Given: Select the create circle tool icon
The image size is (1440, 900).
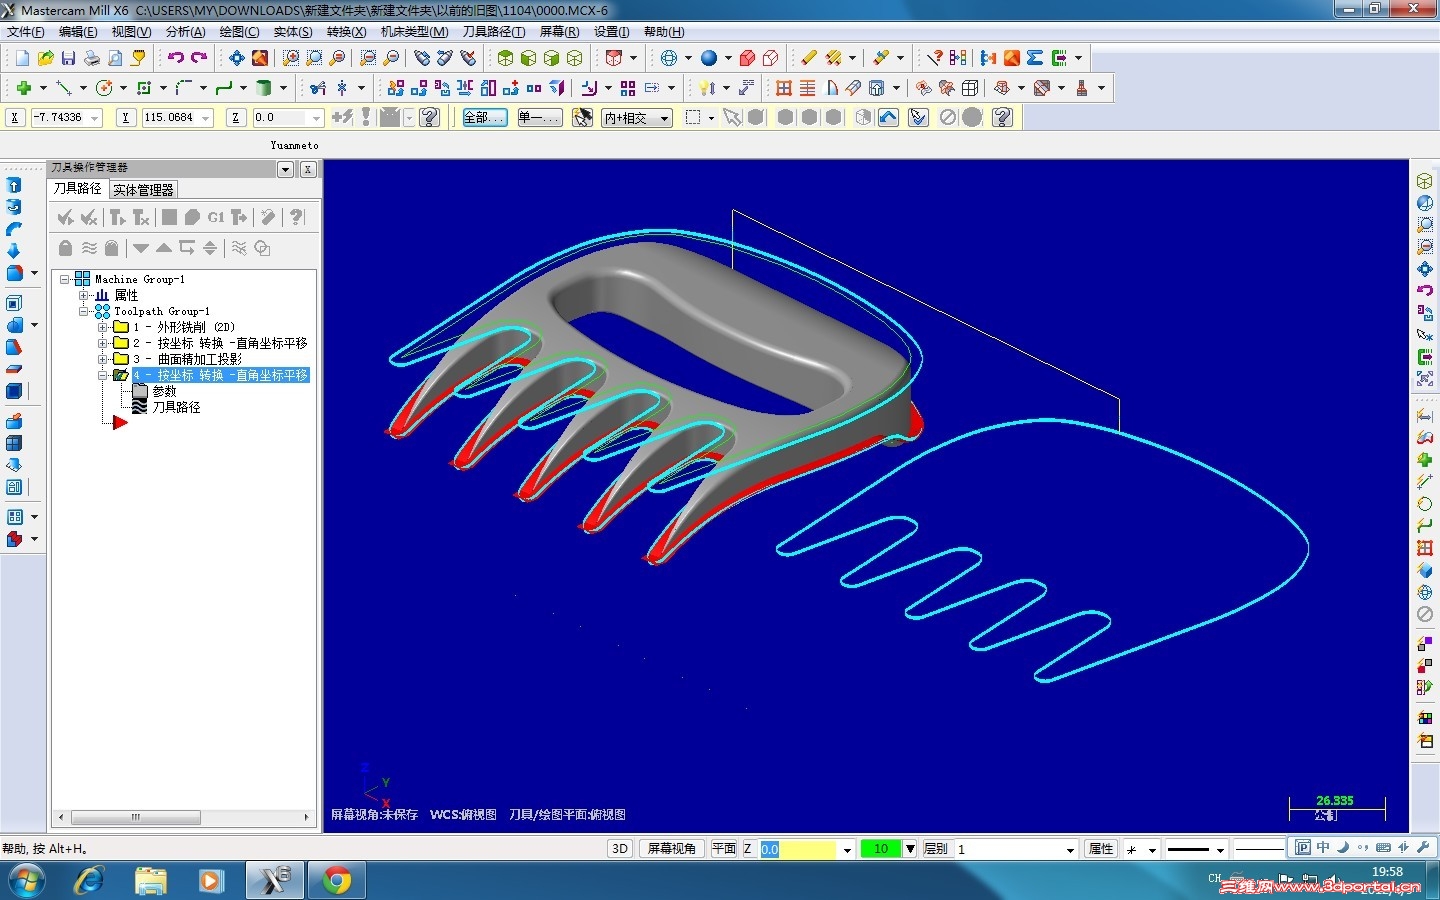Looking at the screenshot, I should pos(104,88).
